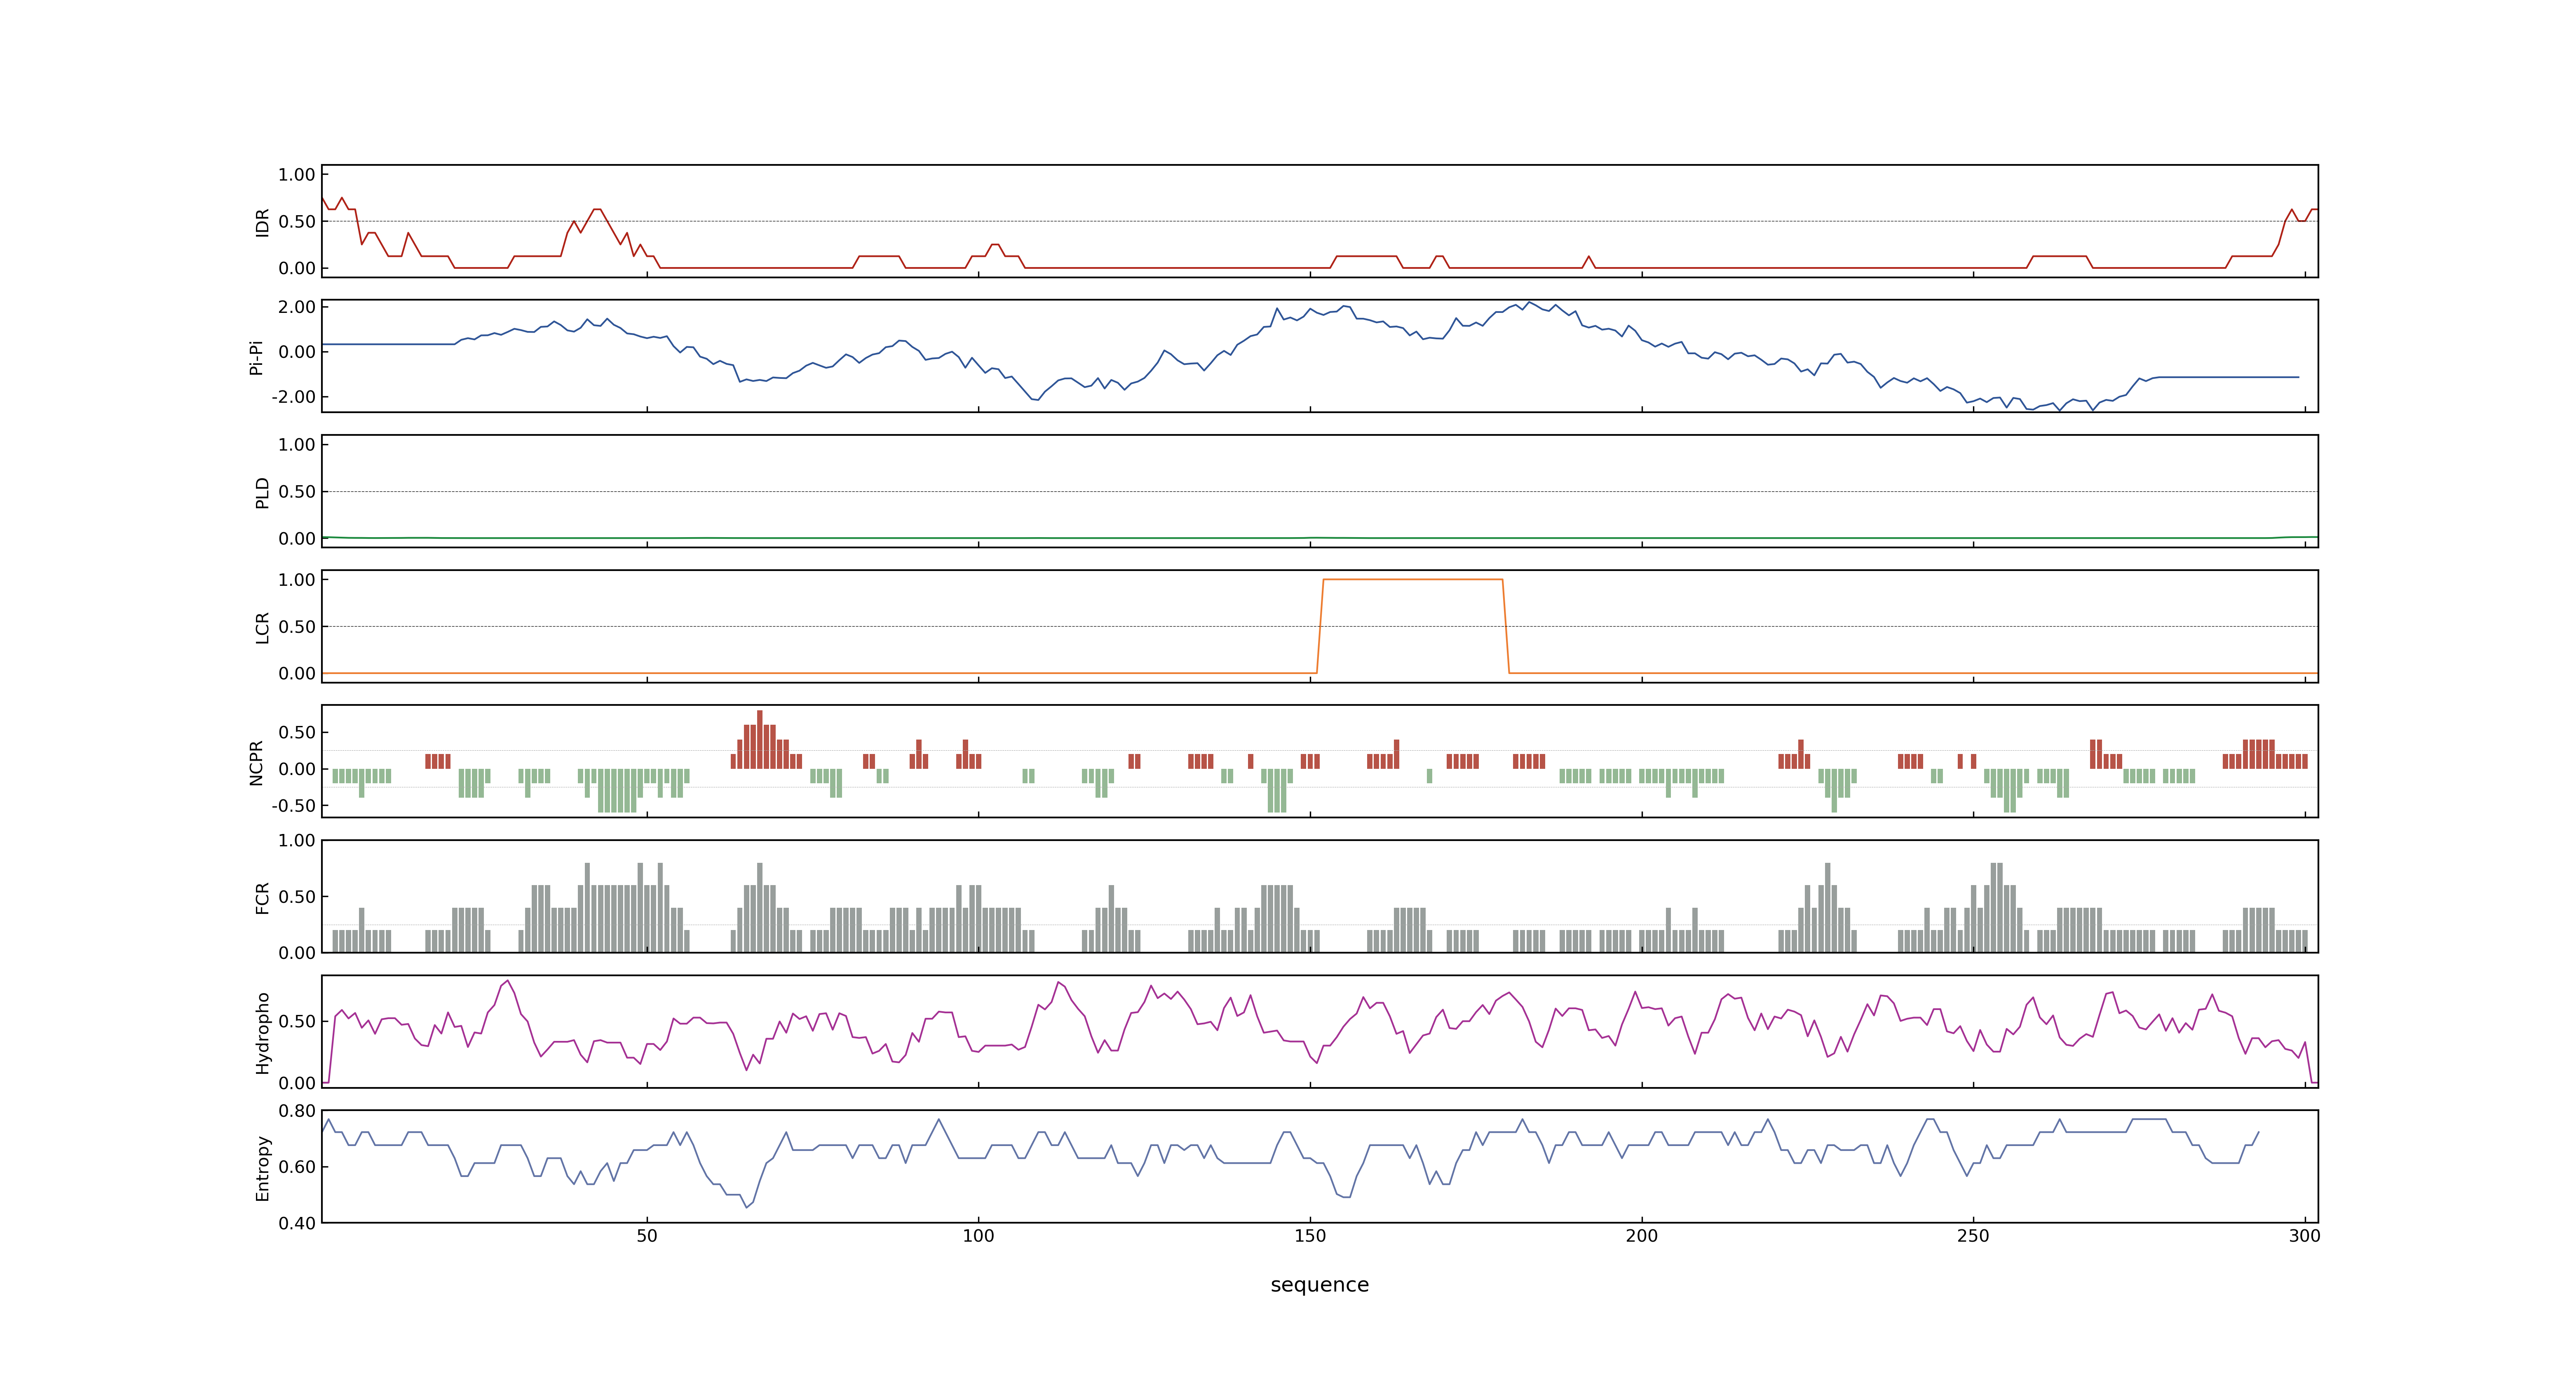Click the orange LCR plateau at value 1.00
Viewport: 2576px width, 1374px height.
coord(1412,580)
